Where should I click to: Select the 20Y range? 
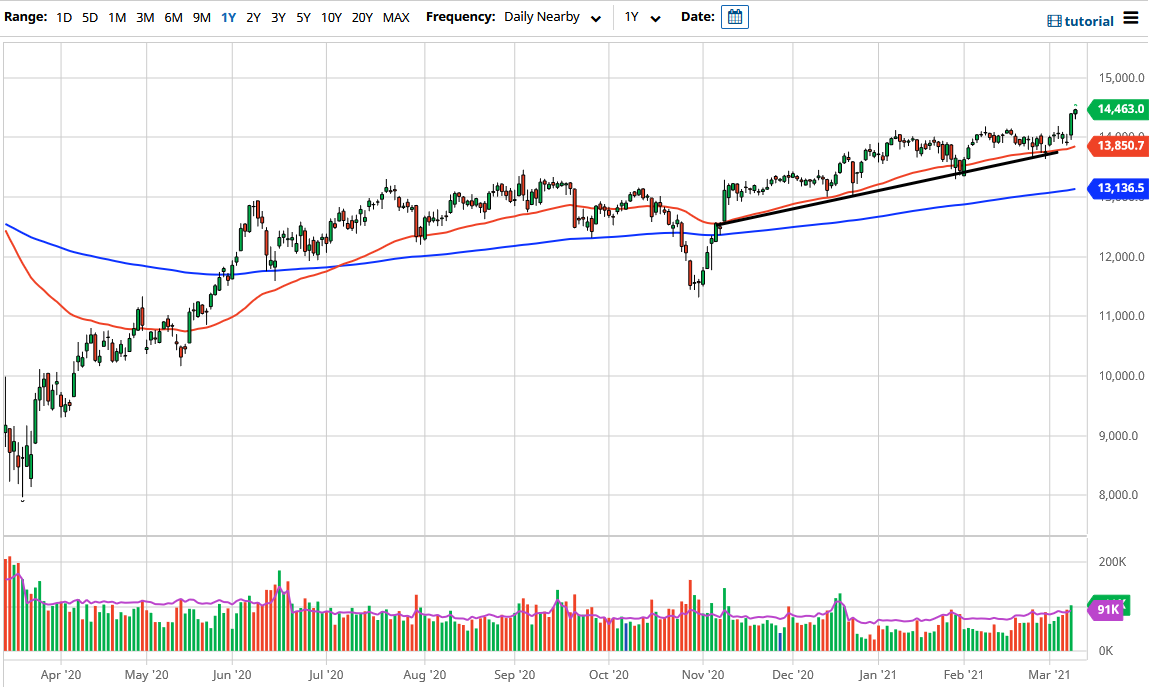pyautogui.click(x=361, y=17)
